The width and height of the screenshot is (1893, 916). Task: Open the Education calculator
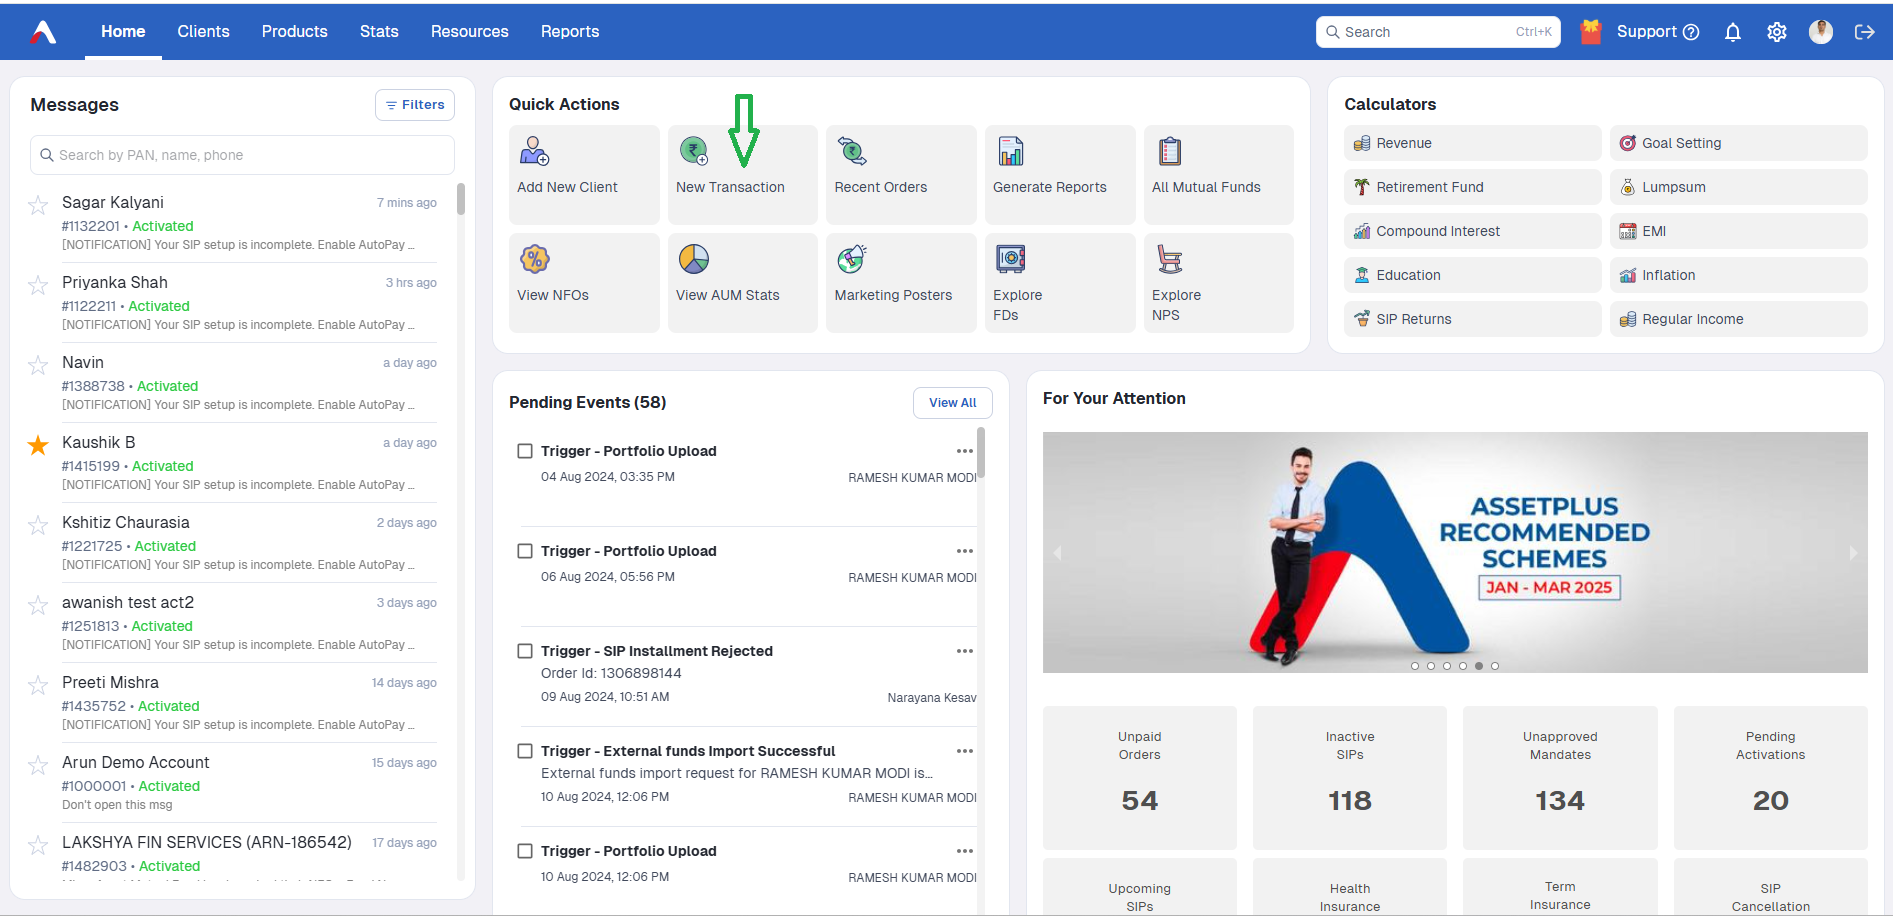1472,275
